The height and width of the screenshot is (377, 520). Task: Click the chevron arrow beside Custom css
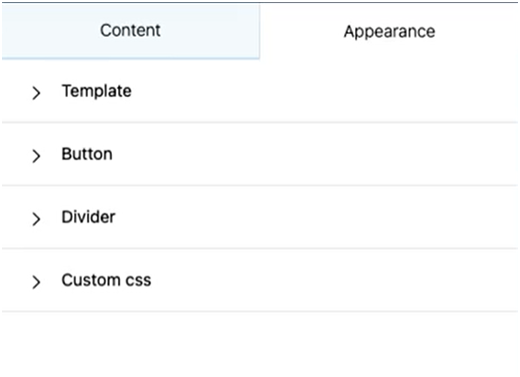[36, 282]
